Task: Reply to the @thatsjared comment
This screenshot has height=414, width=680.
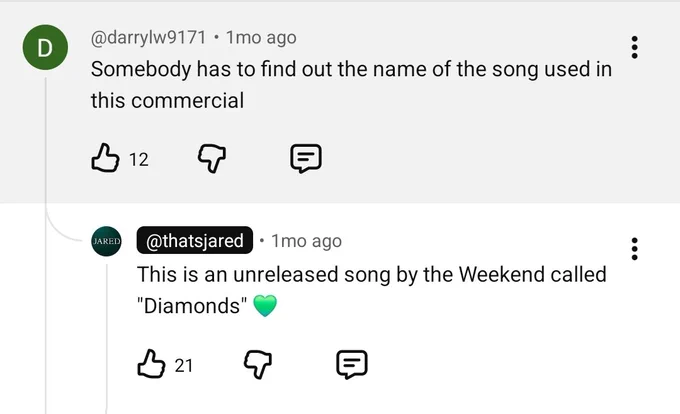Action: [x=352, y=364]
